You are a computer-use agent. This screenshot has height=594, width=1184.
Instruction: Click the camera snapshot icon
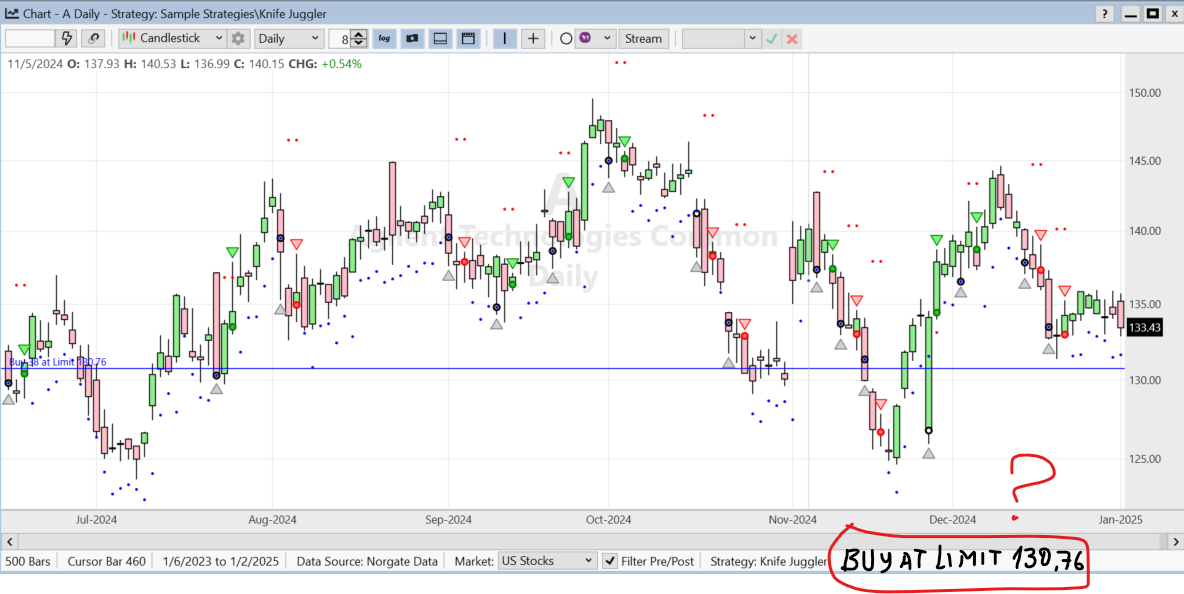(412, 39)
